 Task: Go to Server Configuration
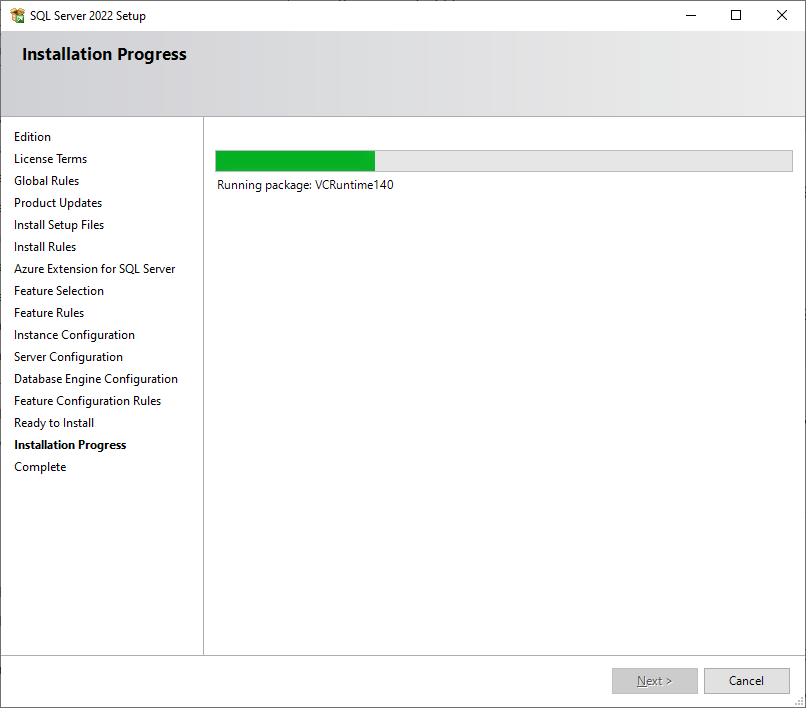pyautogui.click(x=67, y=356)
